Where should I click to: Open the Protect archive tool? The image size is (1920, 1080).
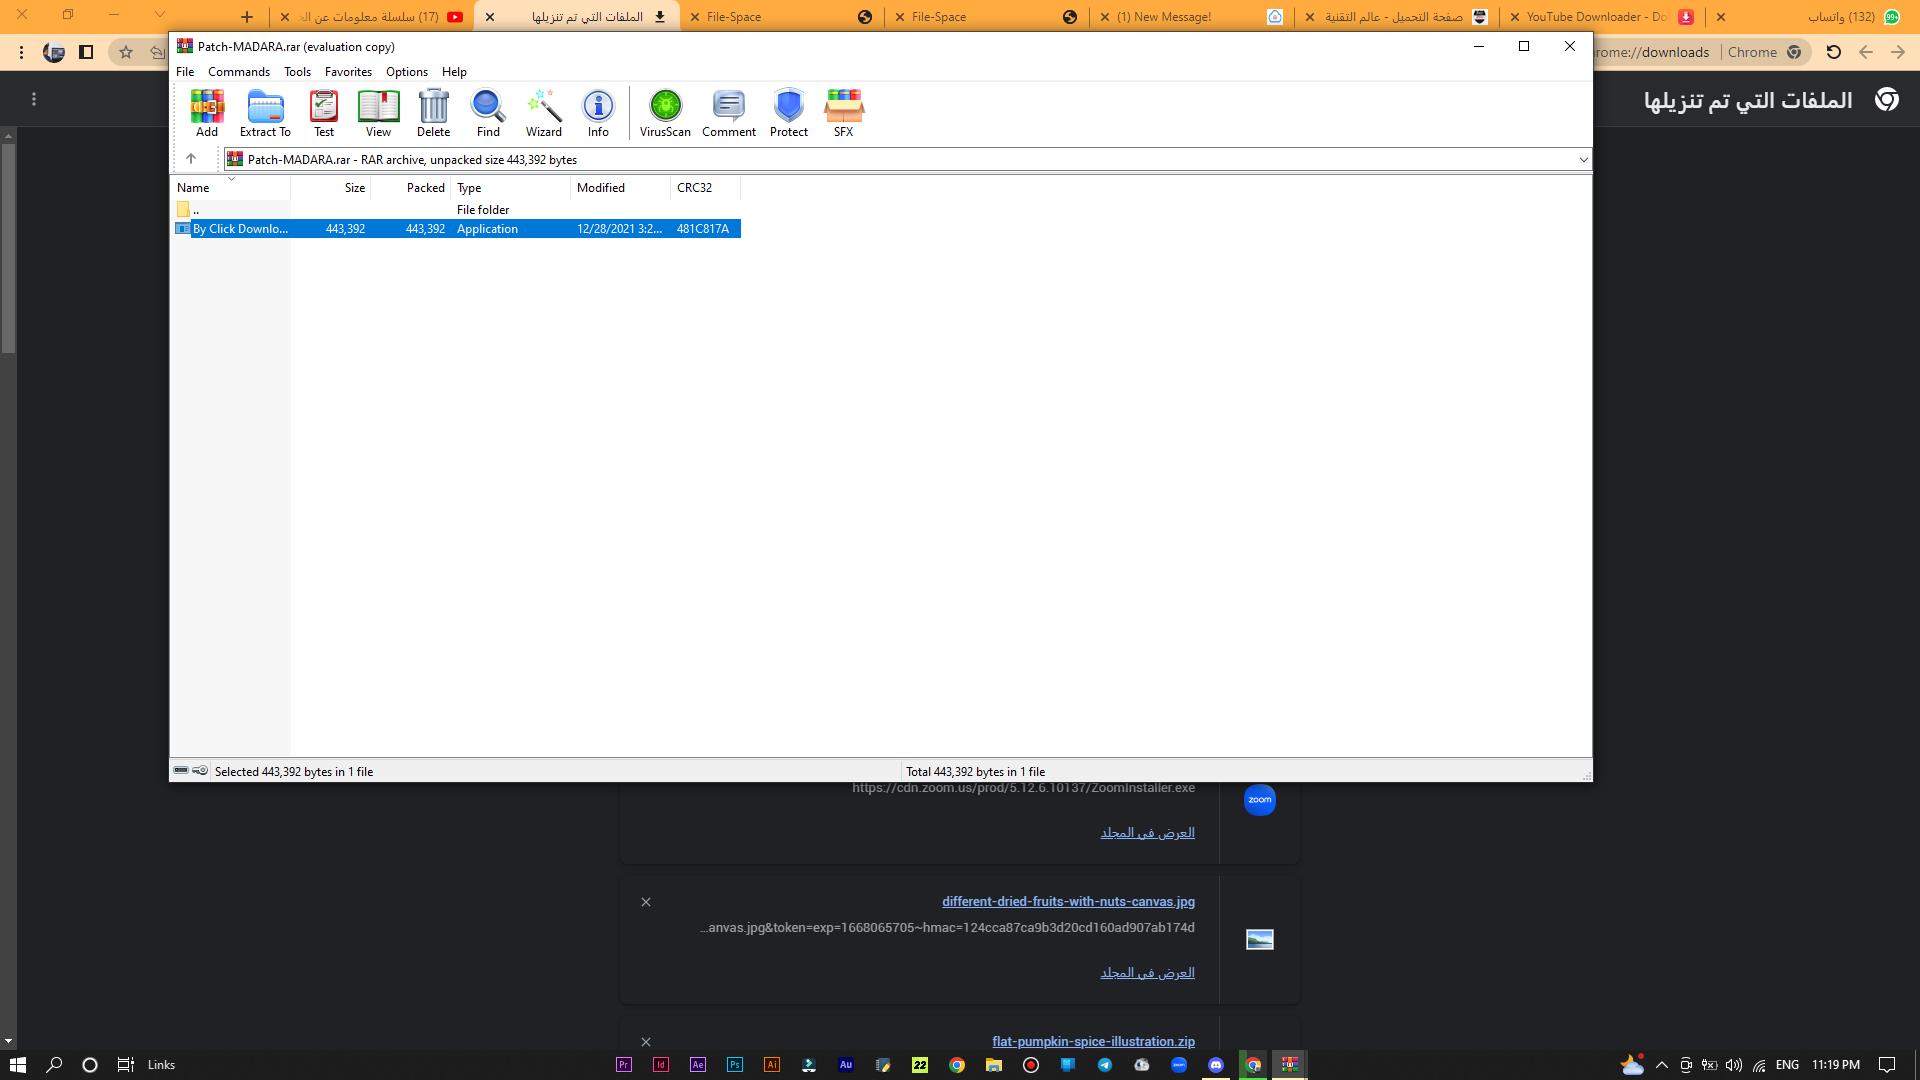[788, 112]
